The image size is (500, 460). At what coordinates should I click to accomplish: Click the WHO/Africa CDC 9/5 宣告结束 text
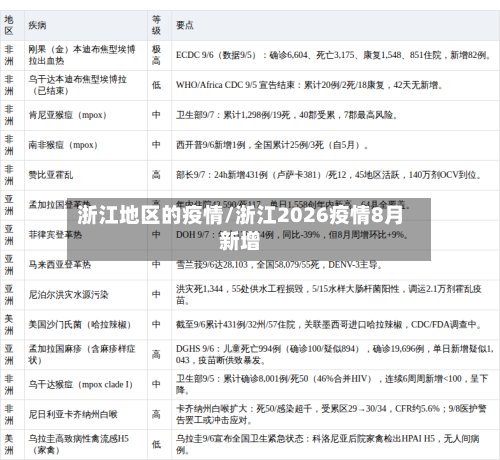(x=310, y=85)
